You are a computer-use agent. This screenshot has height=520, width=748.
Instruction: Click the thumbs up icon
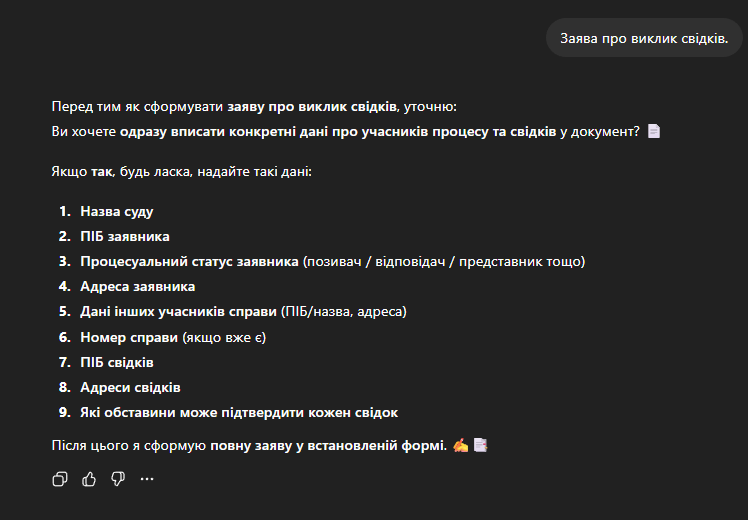89,479
